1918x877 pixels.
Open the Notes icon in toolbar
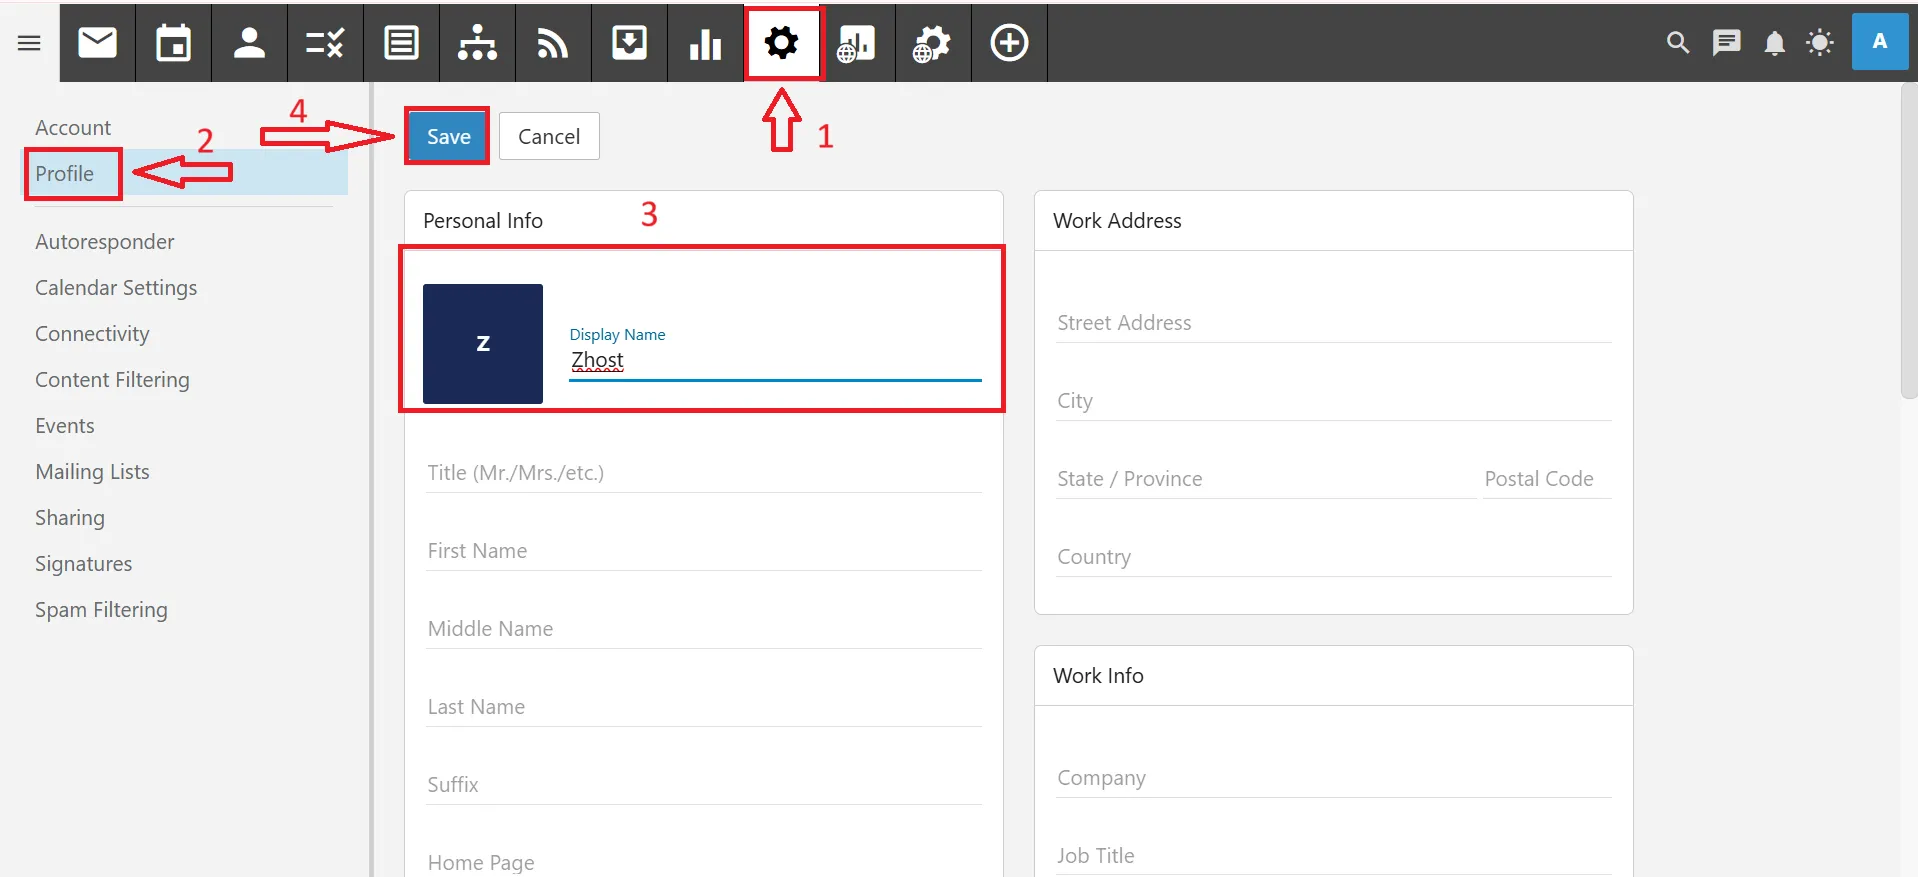tap(401, 43)
